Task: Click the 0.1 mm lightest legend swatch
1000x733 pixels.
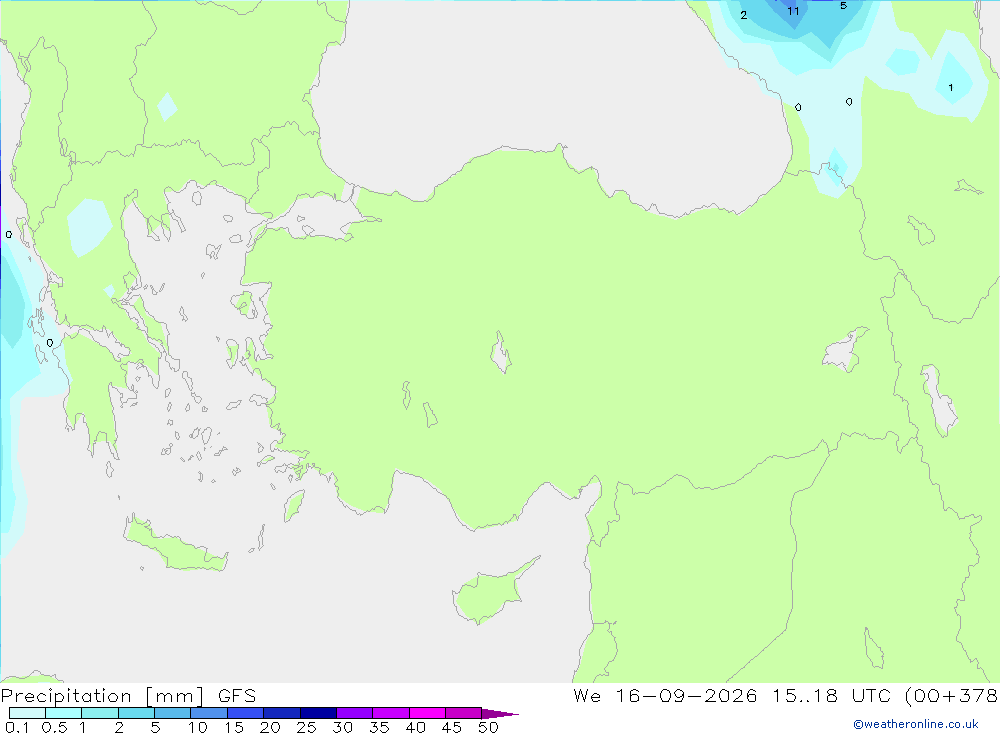Action: coord(27,713)
